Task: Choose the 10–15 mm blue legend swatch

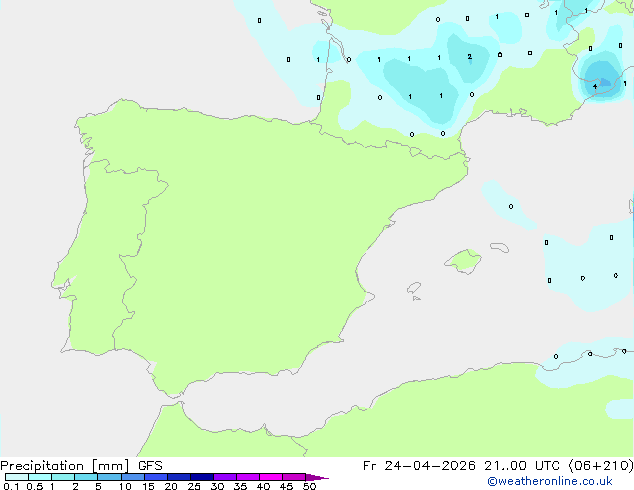Action: 132,477
